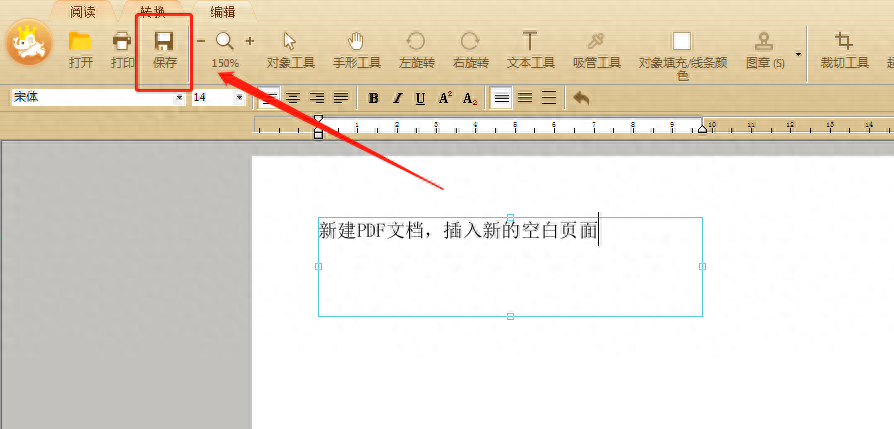Select the Hand tool (手形工具)

pos(356,42)
